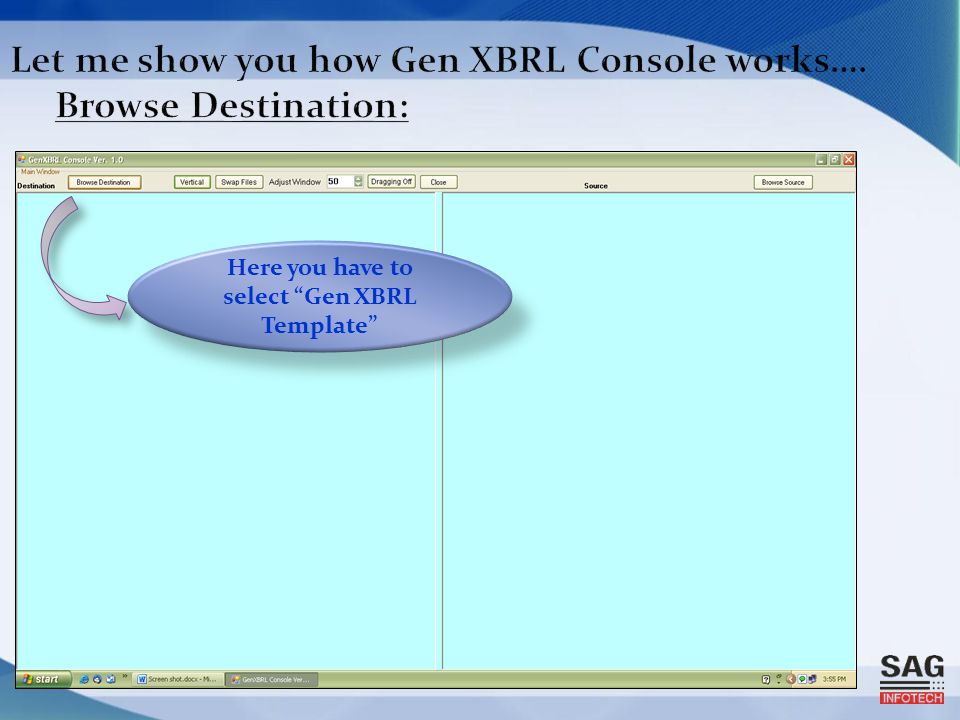Focus the Adjust Window value field
This screenshot has height=720, width=960.
340,181
